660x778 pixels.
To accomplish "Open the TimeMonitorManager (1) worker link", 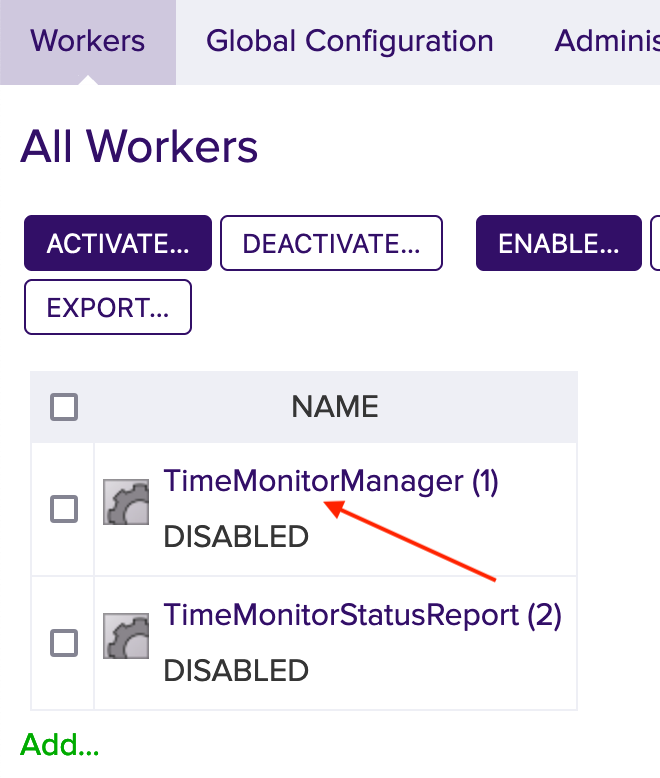I will (x=331, y=482).
